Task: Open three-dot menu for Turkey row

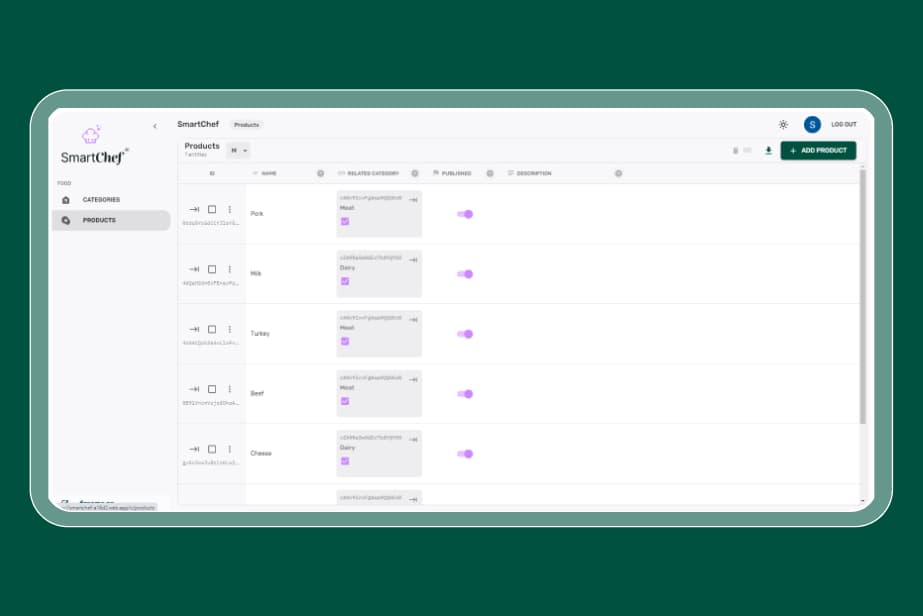Action: point(230,329)
